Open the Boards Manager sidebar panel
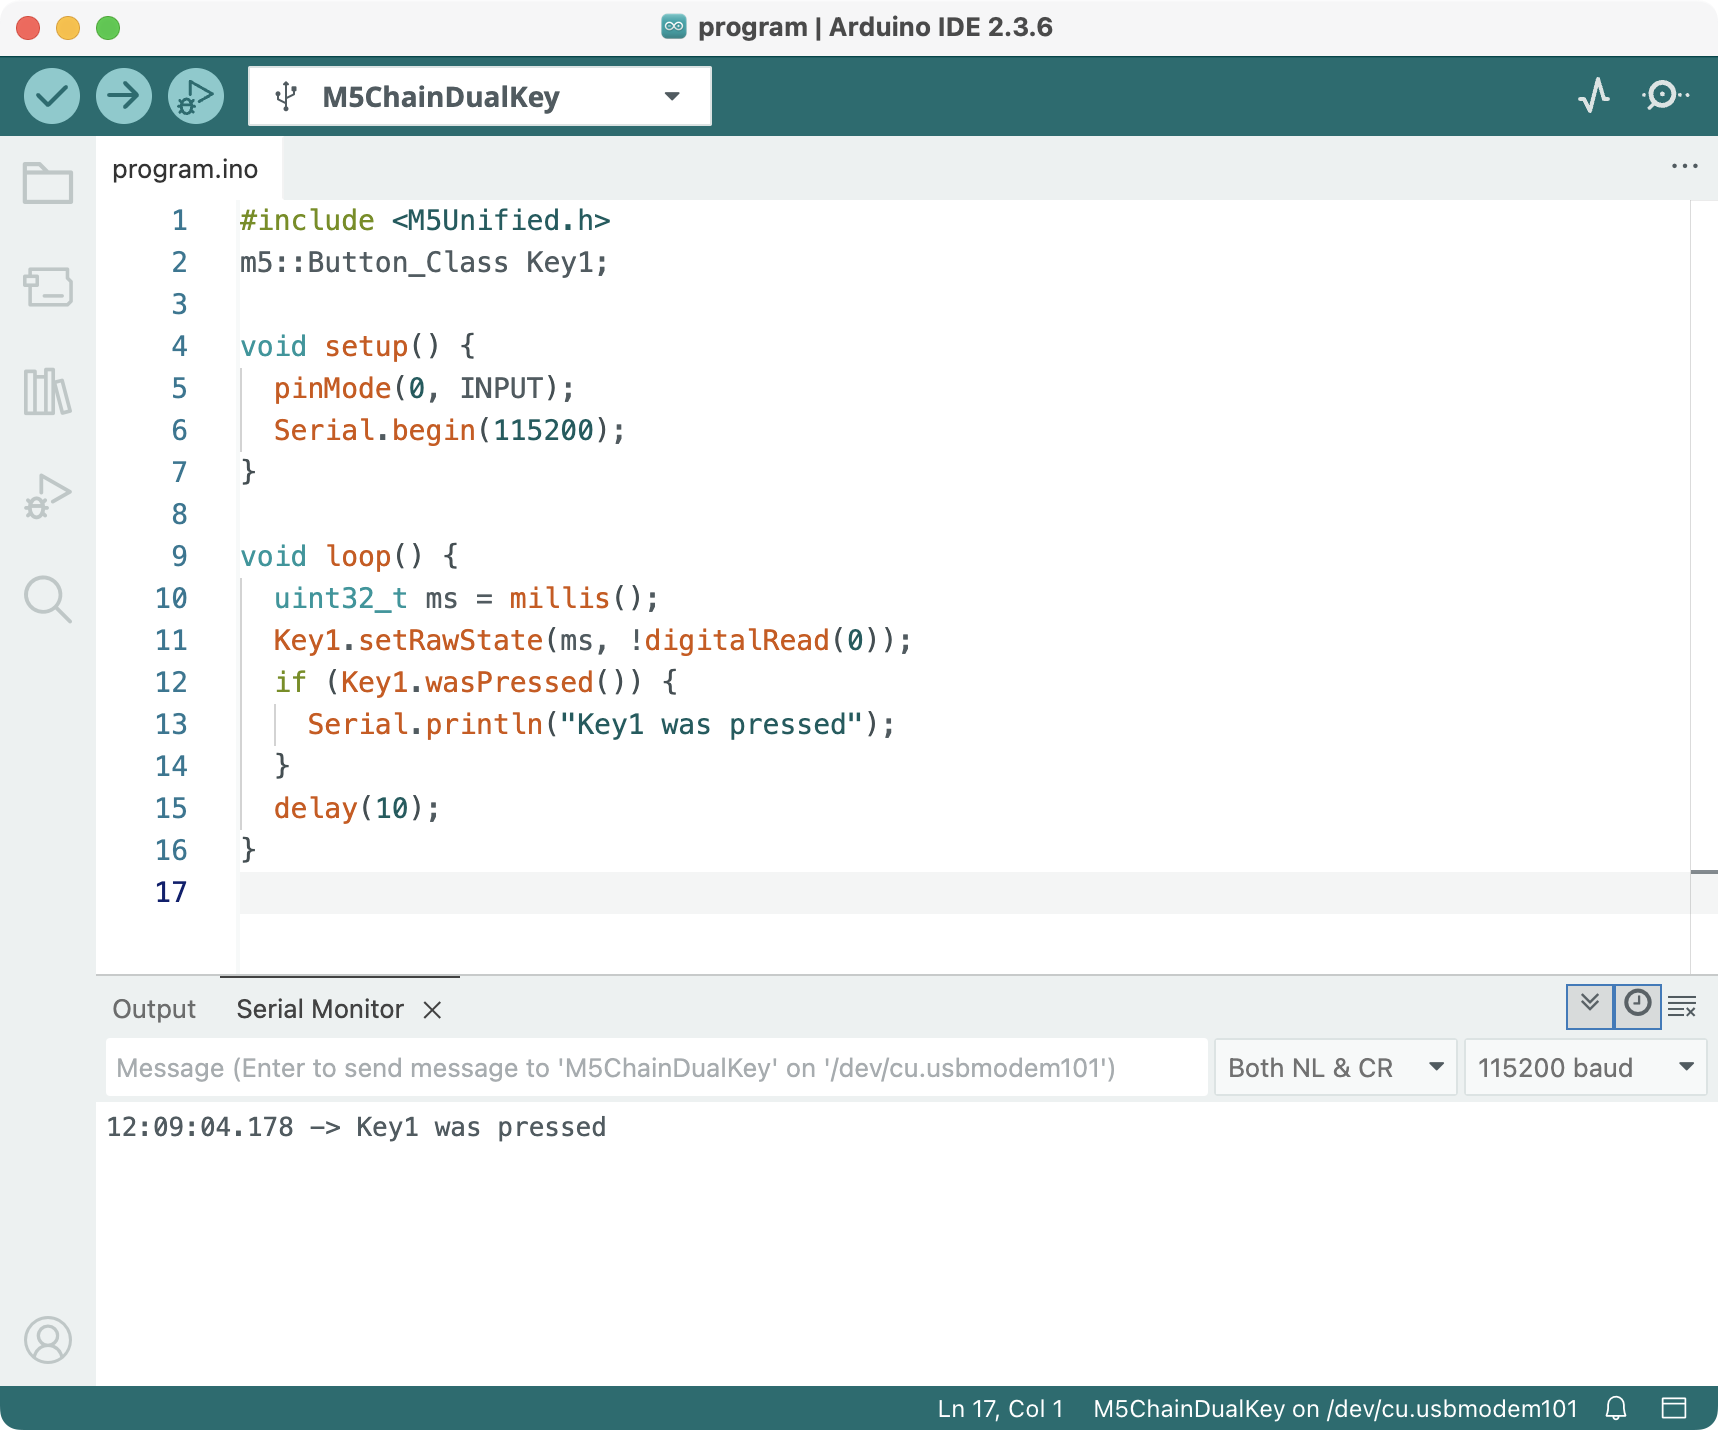Image resolution: width=1718 pixels, height=1430 pixels. [48, 287]
